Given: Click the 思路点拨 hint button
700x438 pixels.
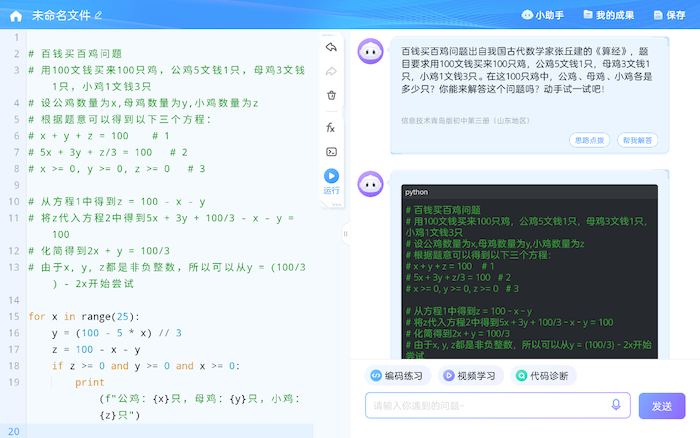Looking at the screenshot, I should click(x=588, y=141).
